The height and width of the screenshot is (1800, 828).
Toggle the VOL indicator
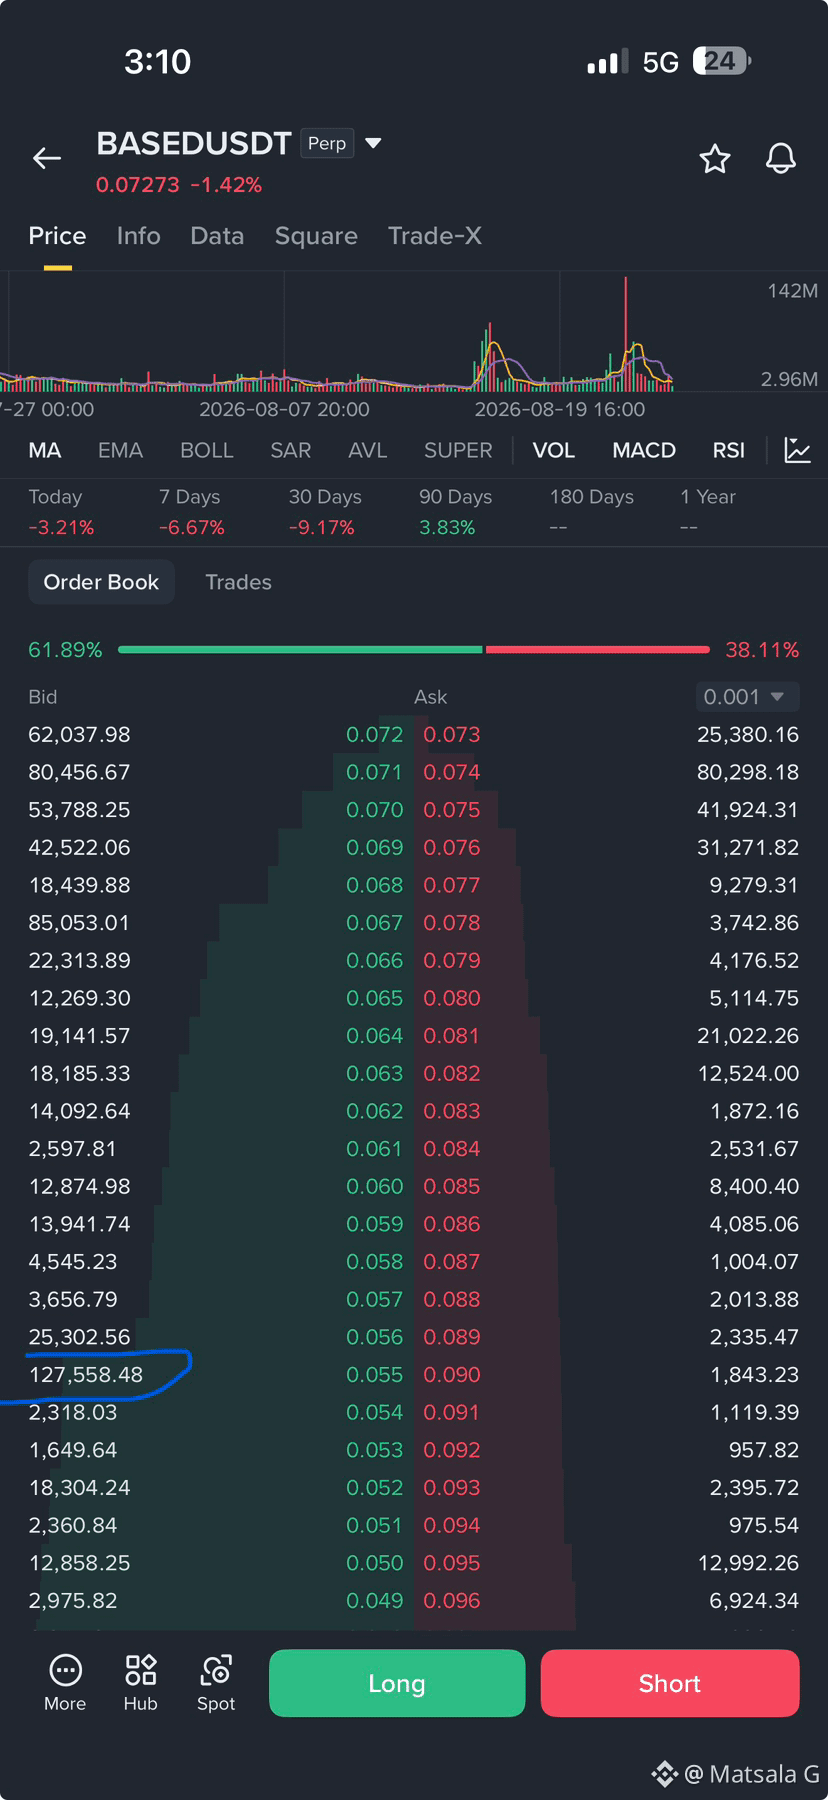click(554, 450)
